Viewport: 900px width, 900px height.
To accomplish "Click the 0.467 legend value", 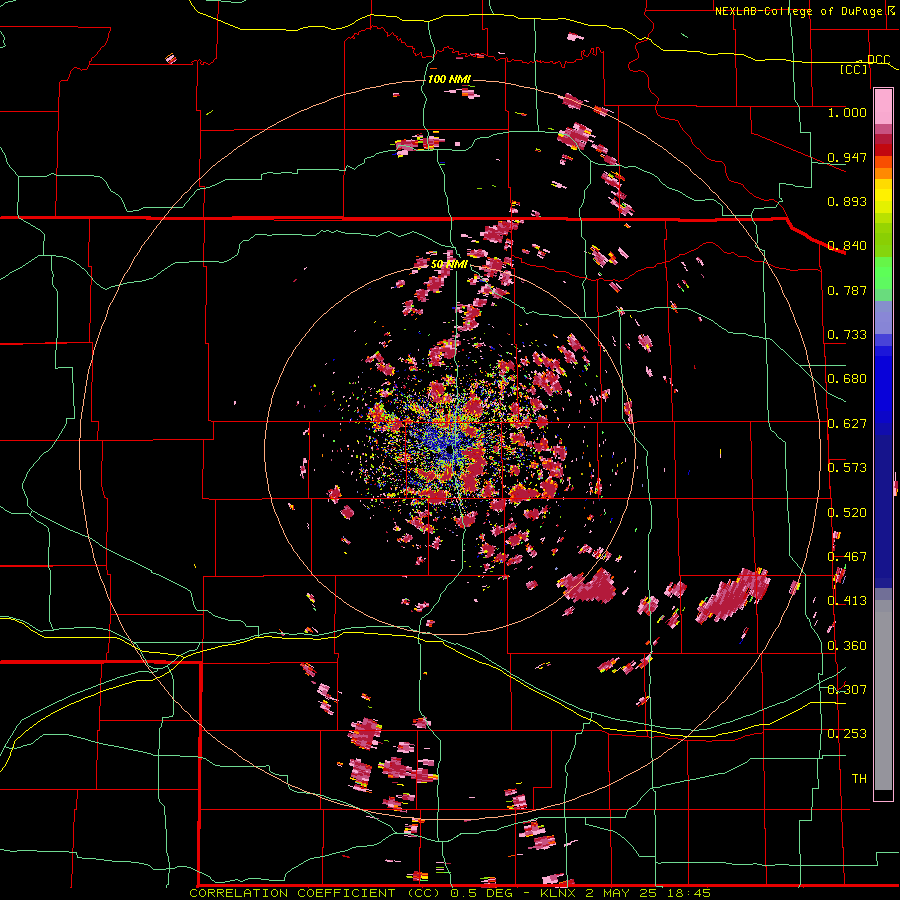I will click(847, 557).
